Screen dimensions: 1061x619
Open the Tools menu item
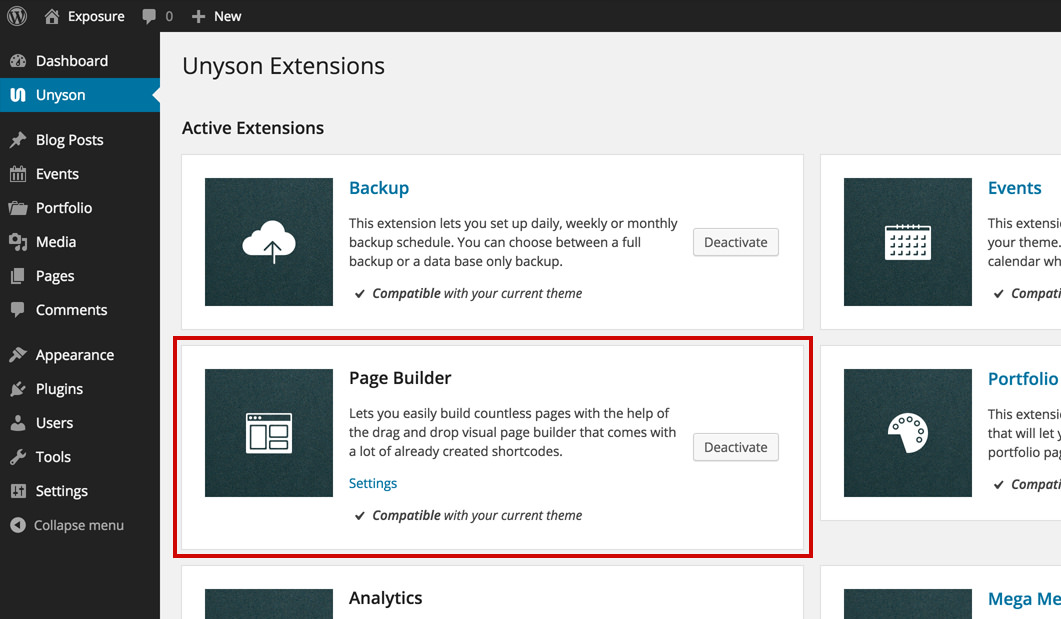pyautogui.click(x=80, y=457)
